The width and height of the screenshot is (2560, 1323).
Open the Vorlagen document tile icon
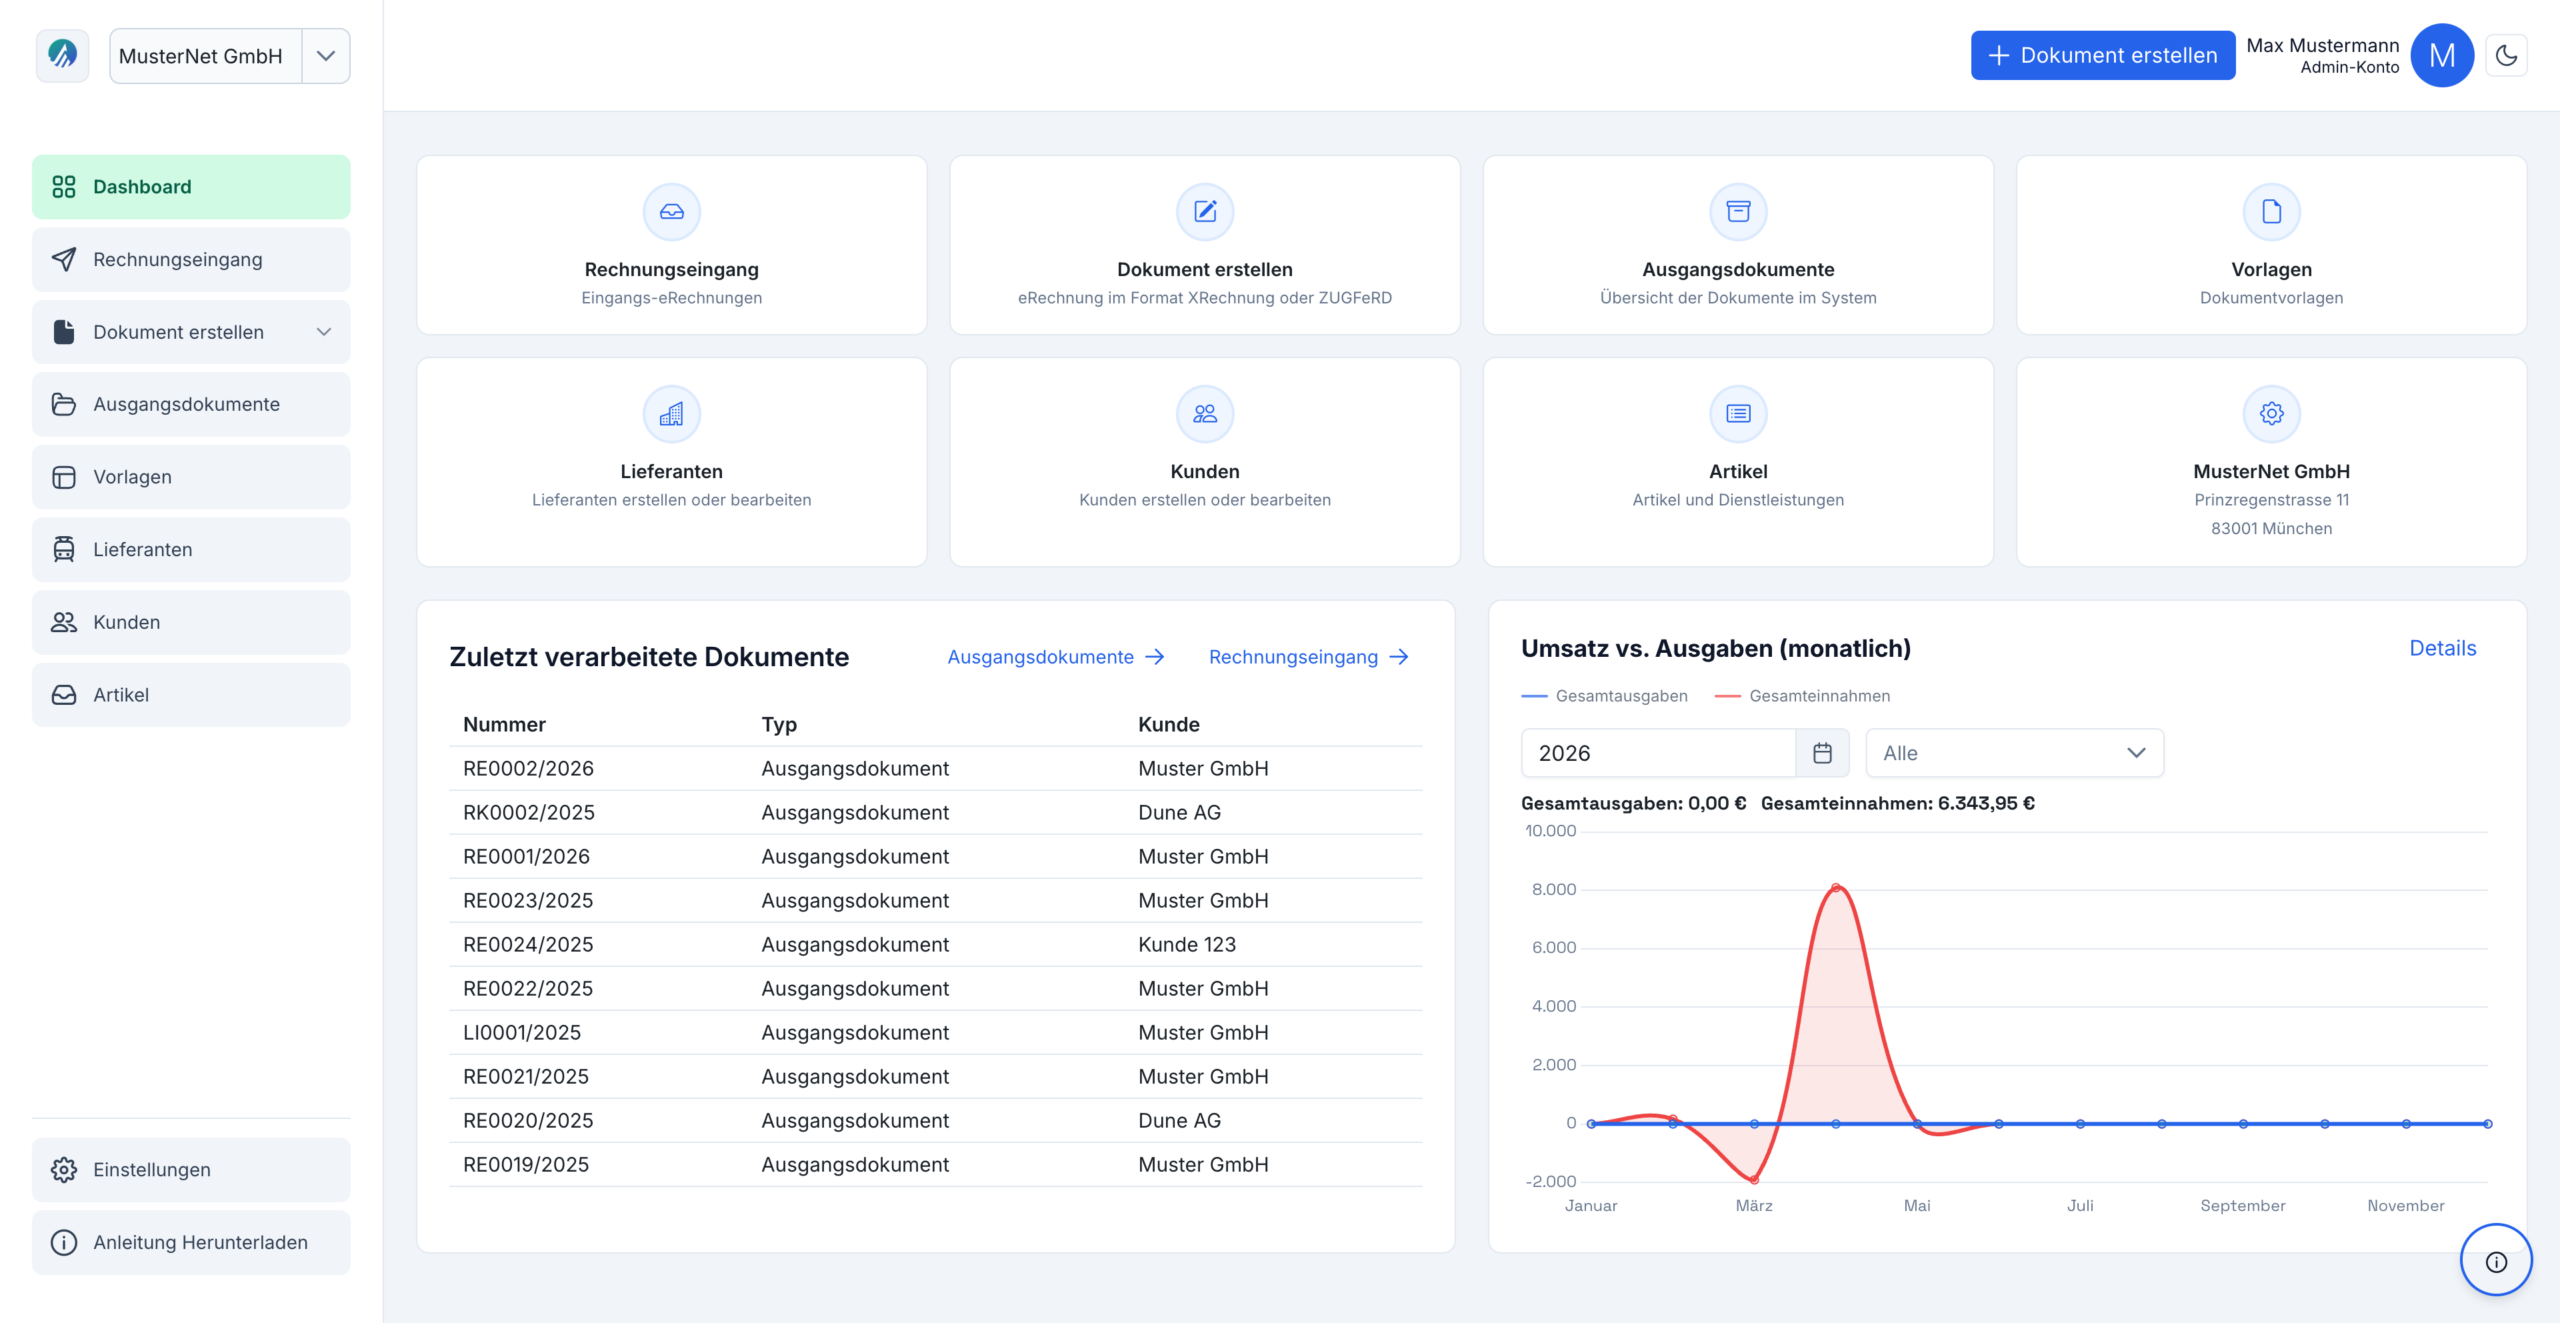tap(2271, 212)
